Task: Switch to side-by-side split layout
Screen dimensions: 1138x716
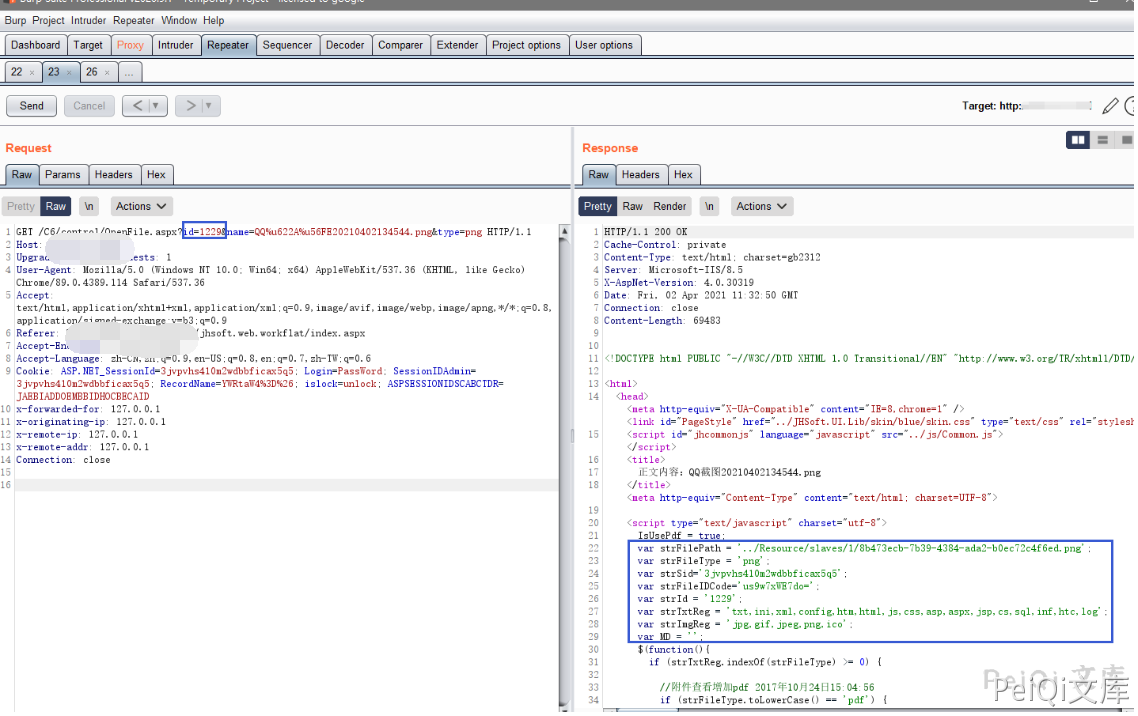Action: click(1078, 140)
